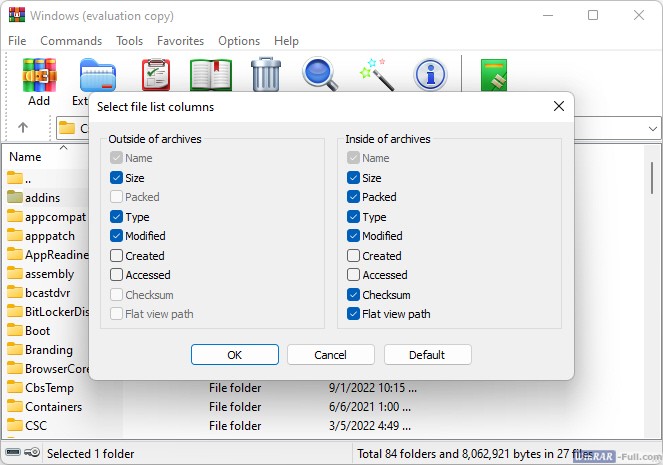663x465 pixels.
Task: Expand the address bar dropdown arrow
Action: [x=652, y=128]
